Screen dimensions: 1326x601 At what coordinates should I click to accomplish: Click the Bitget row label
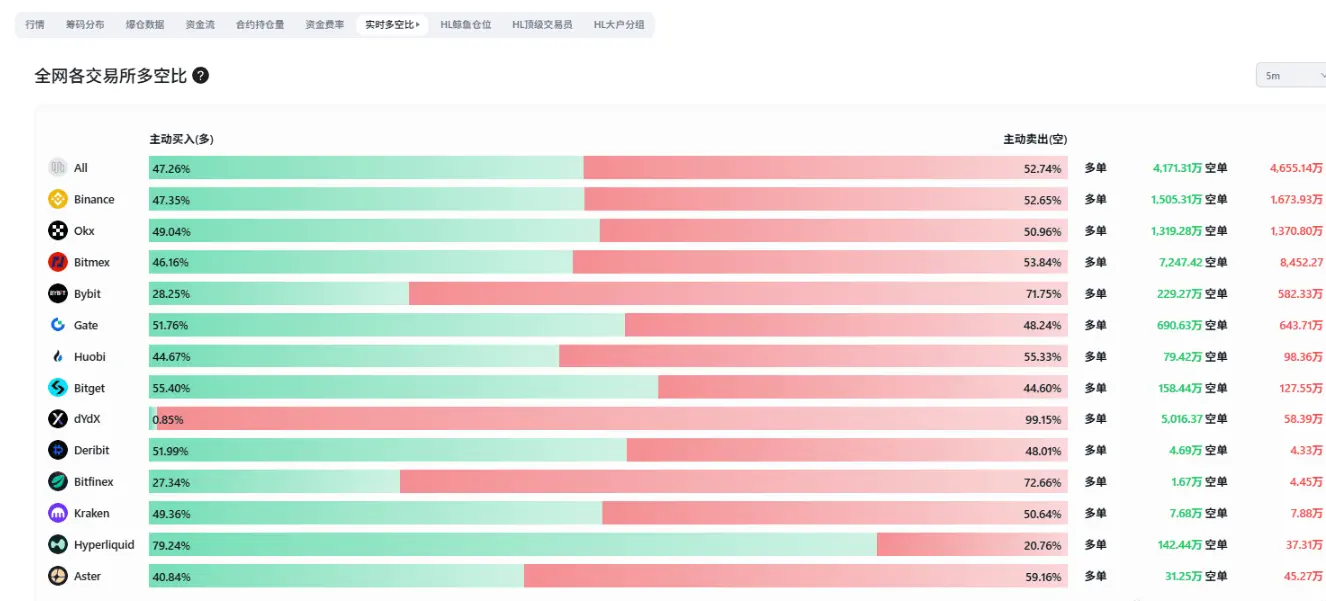pyautogui.click(x=89, y=388)
